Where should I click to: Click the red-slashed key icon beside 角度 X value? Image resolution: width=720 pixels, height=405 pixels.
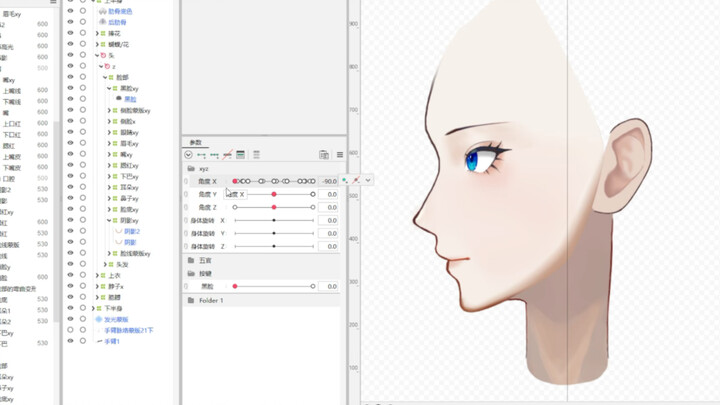[x=356, y=181]
